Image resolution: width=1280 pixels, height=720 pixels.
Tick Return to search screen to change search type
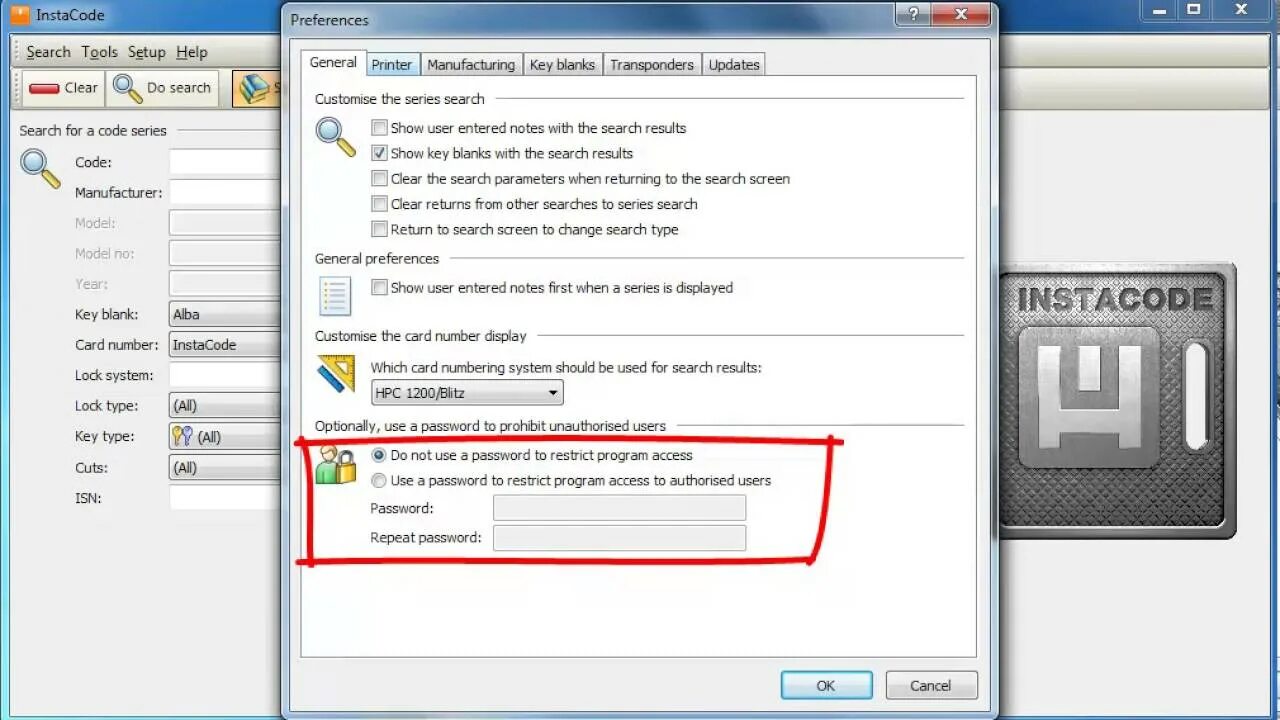(379, 229)
